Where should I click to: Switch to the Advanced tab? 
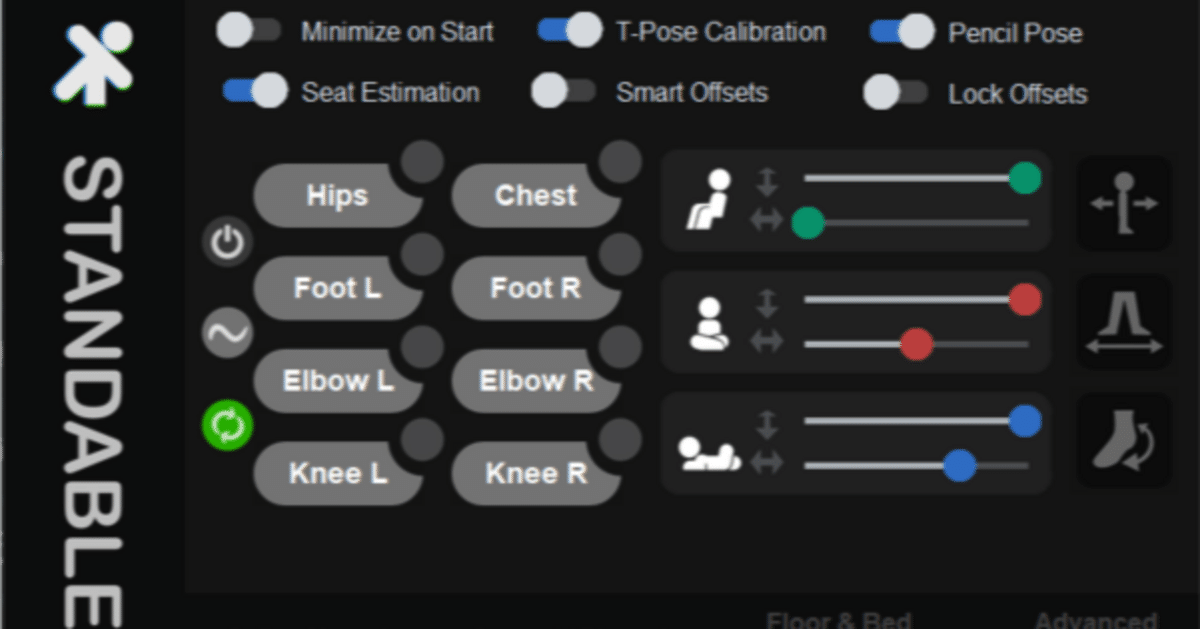1095,621
